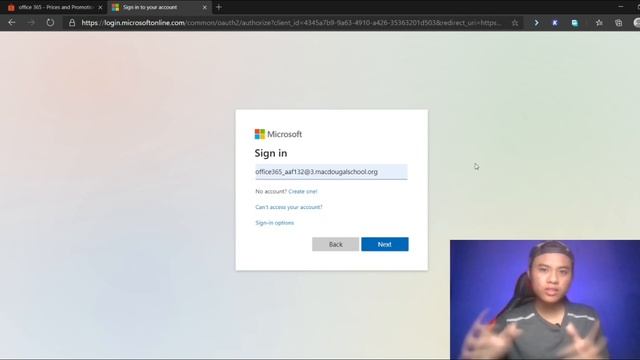The width and height of the screenshot is (640, 360).
Task: Open a new tab with the plus icon
Action: click(x=219, y=7)
